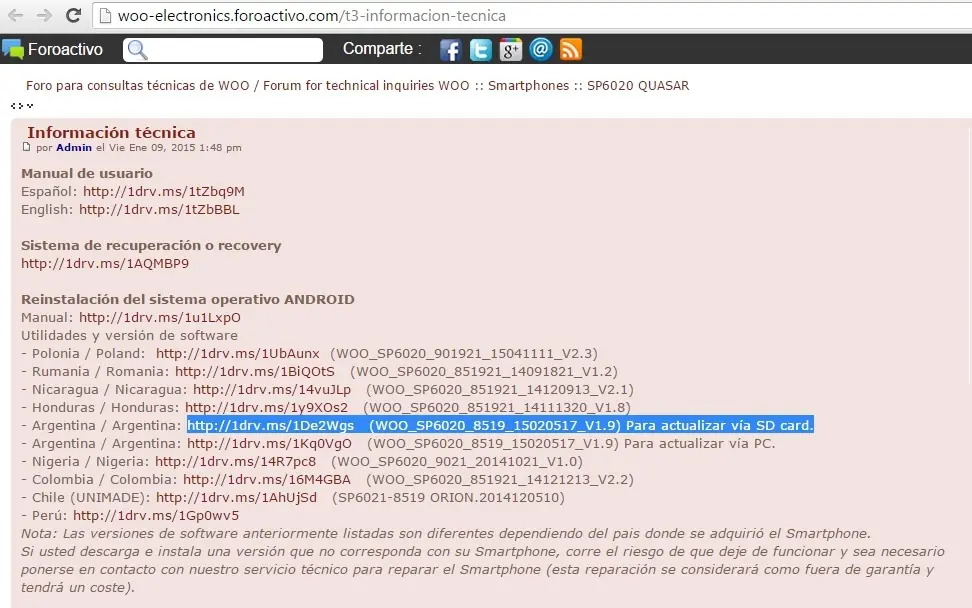Click the browser forward arrow

click(44, 15)
